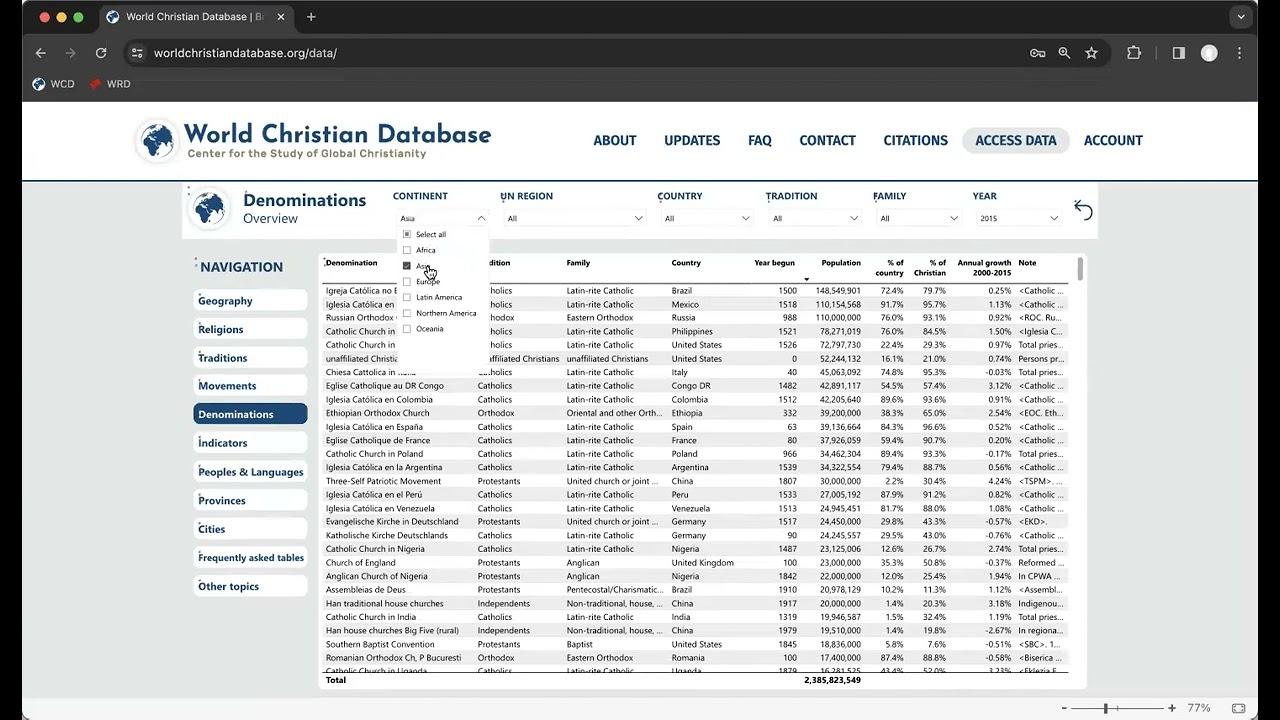Go to the Indicators navigation page
This screenshot has width=1280, height=720.
250,443
